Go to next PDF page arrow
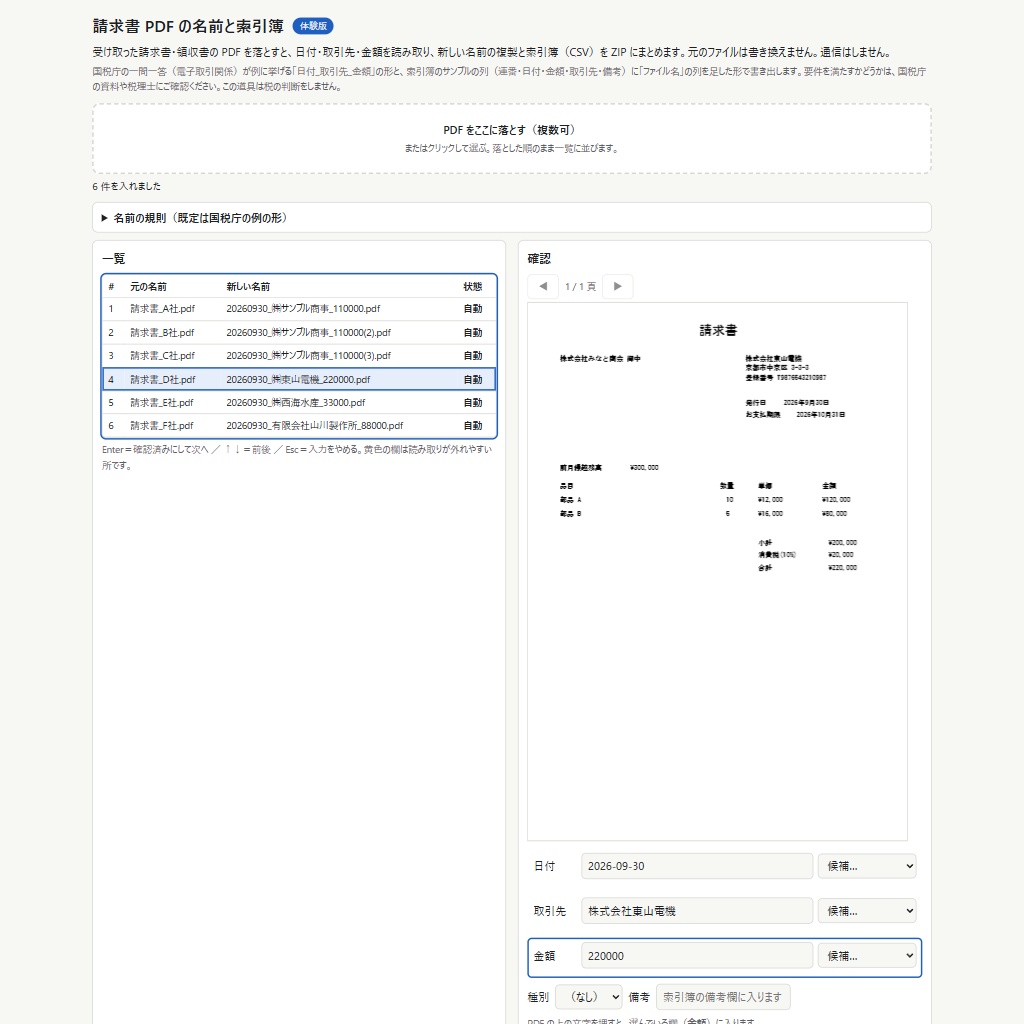1024x1024 pixels. [617, 286]
